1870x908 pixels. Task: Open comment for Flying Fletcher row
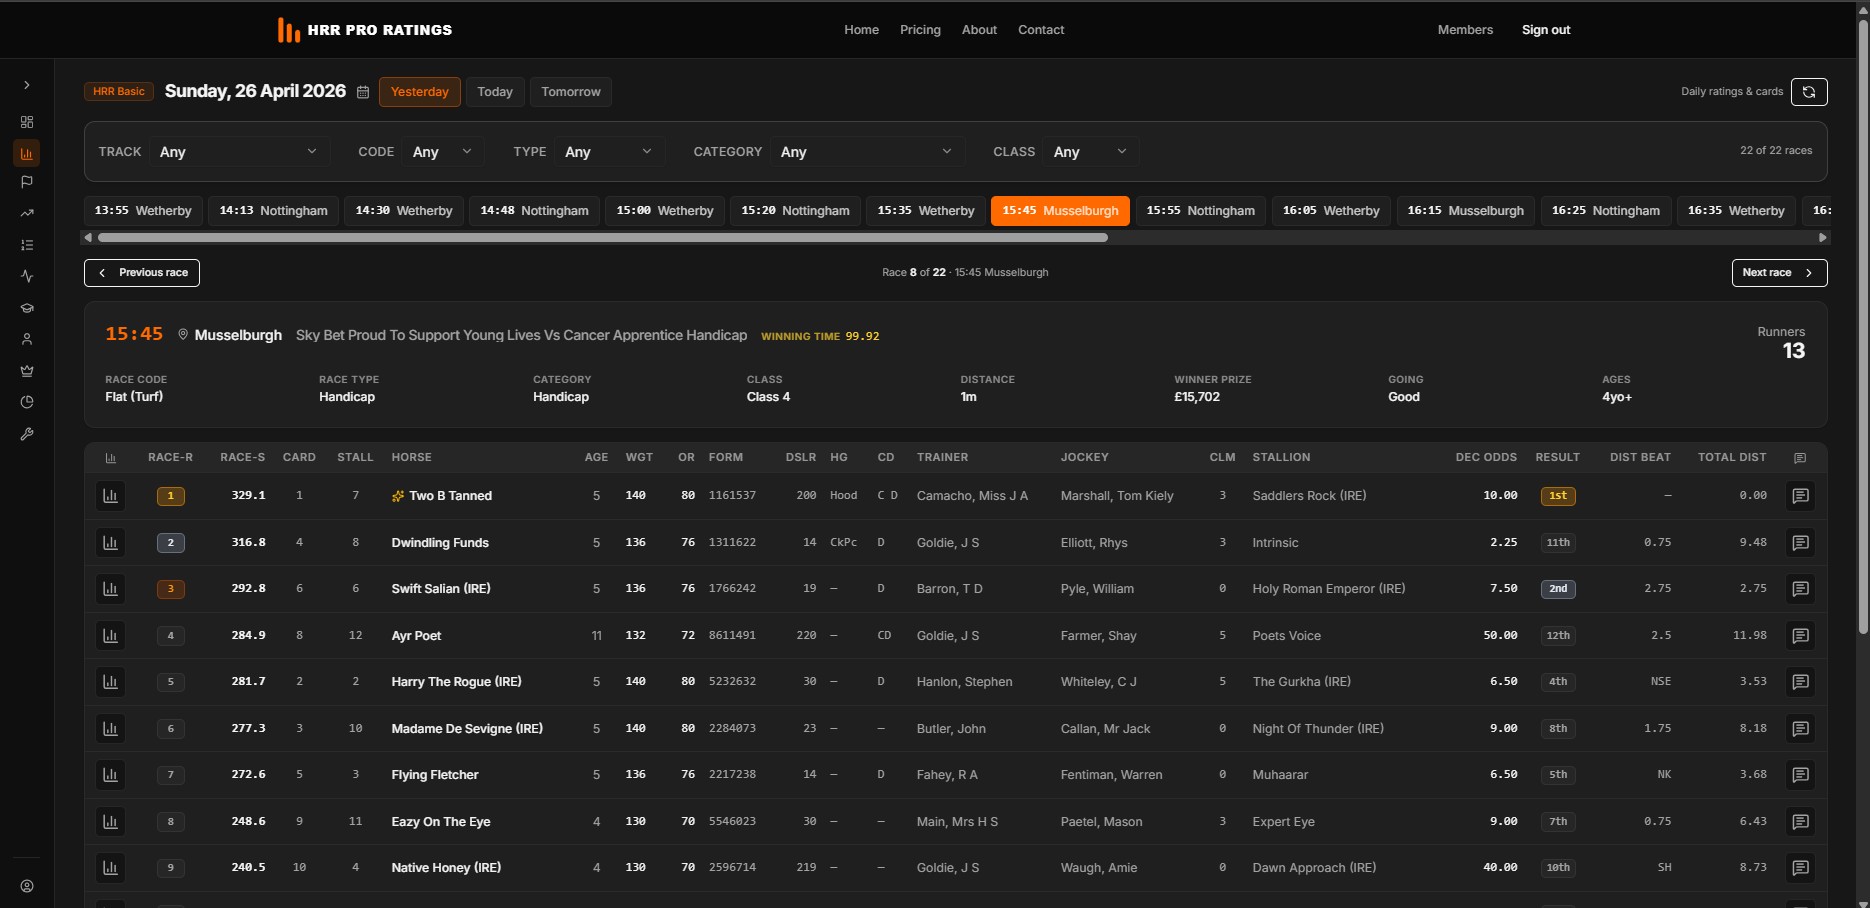pos(1800,775)
